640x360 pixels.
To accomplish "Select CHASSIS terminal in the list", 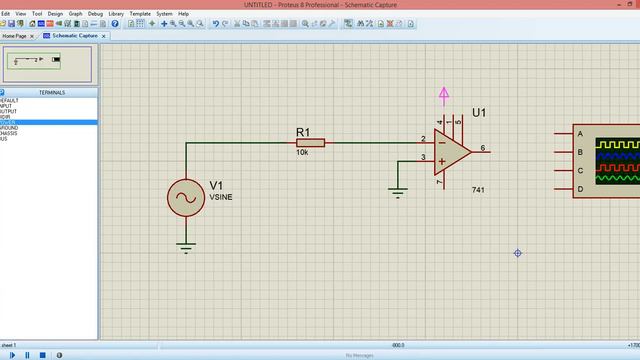I will click(9, 133).
